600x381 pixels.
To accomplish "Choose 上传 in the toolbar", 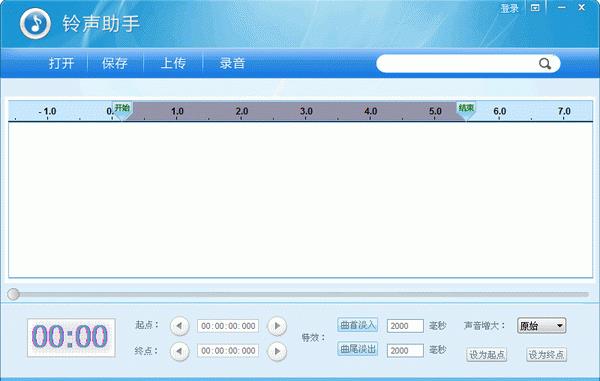I will click(173, 63).
